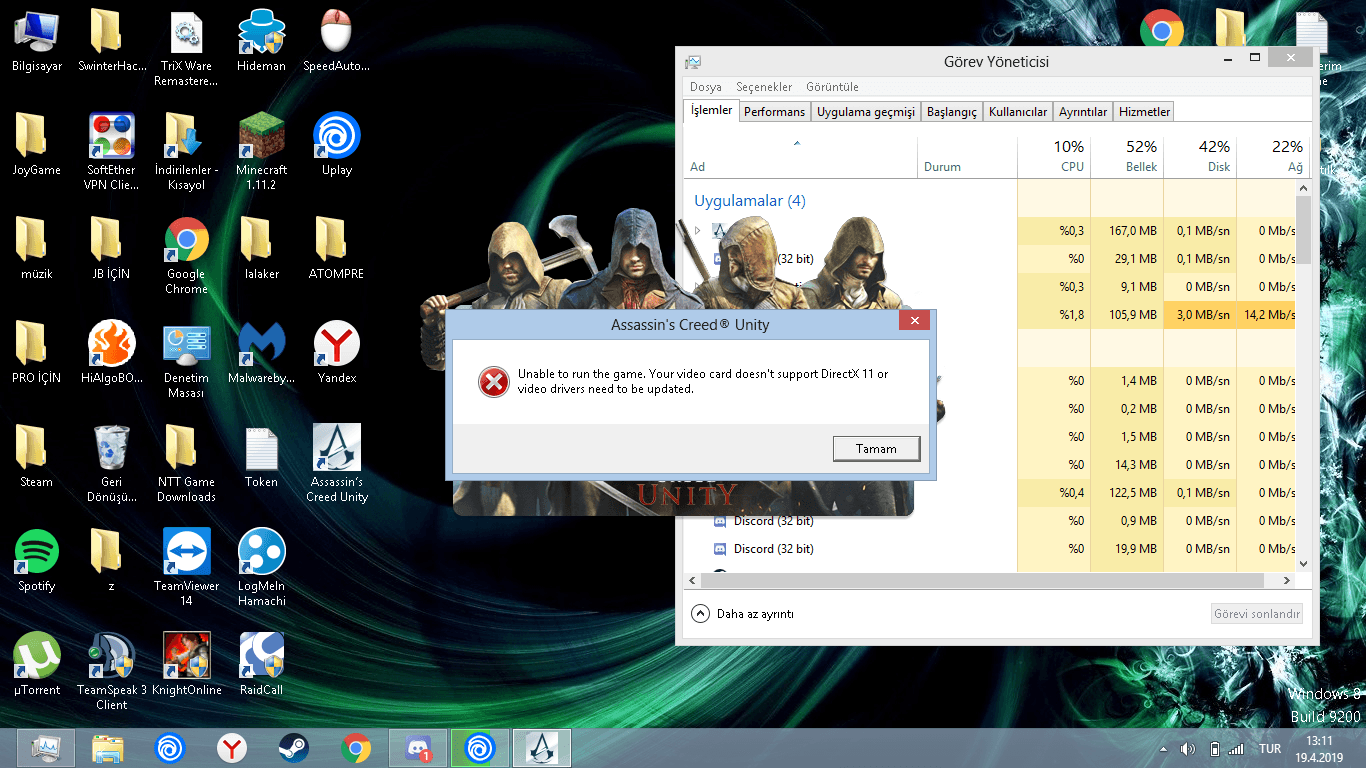Open the NTT Game Downloads folder
The height and width of the screenshot is (768, 1366).
pos(186,464)
